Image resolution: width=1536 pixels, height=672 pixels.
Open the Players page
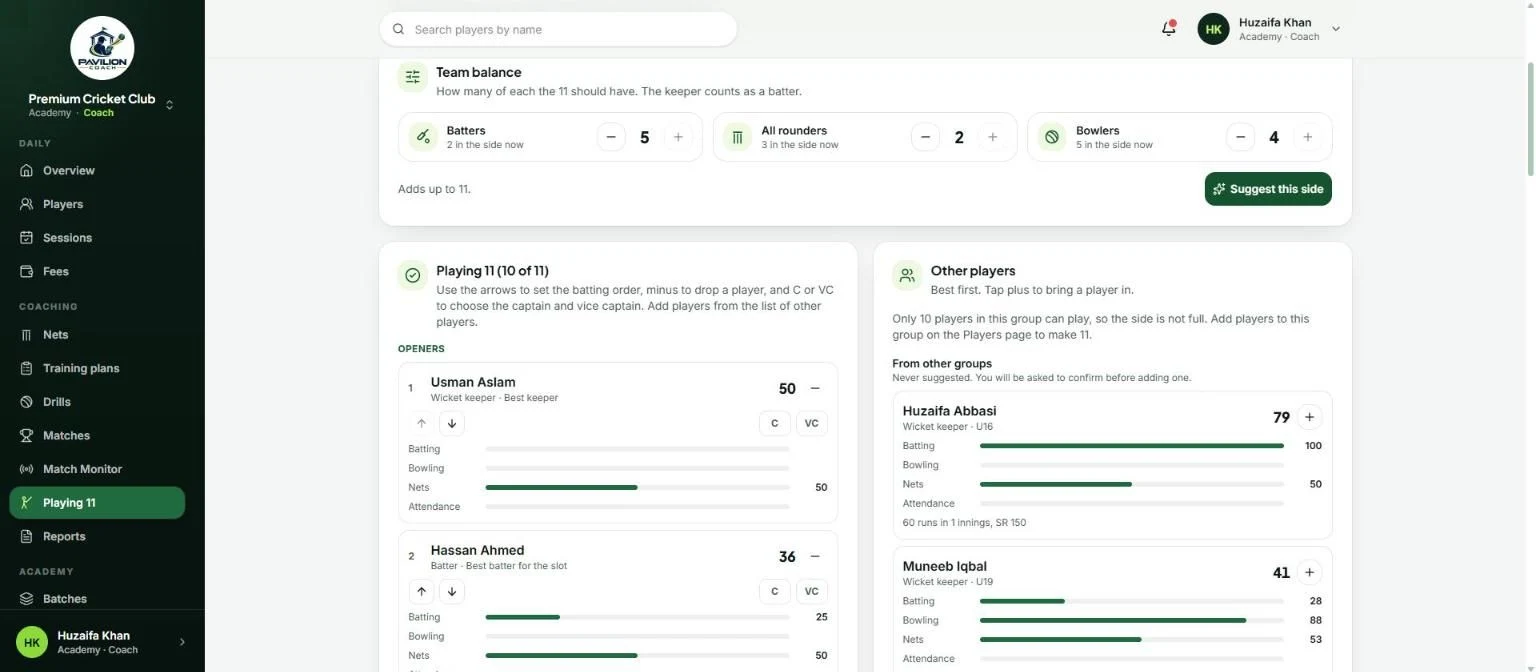pos(97,204)
